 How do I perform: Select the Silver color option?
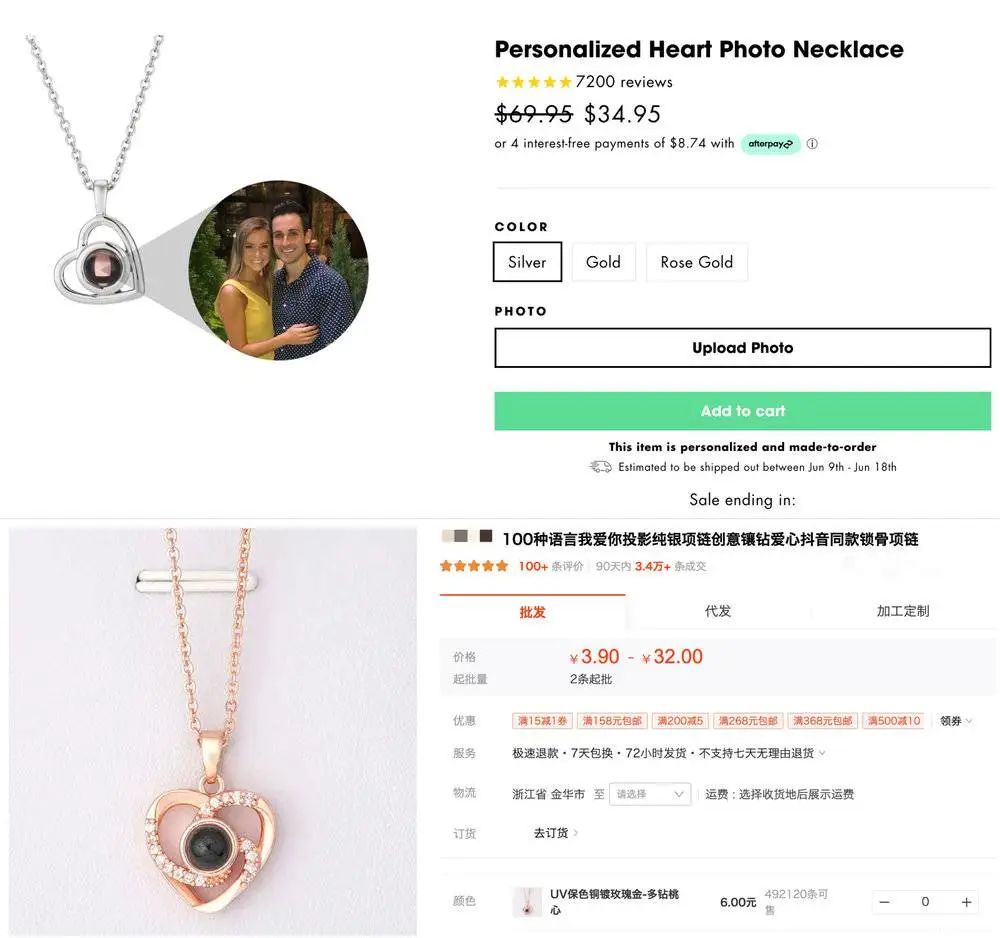[527, 262]
